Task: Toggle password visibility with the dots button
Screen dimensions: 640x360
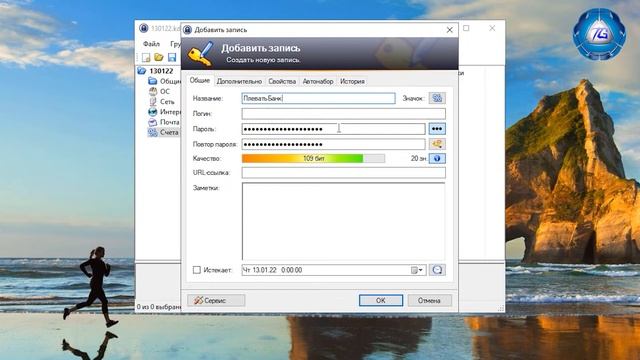Action: tap(437, 129)
